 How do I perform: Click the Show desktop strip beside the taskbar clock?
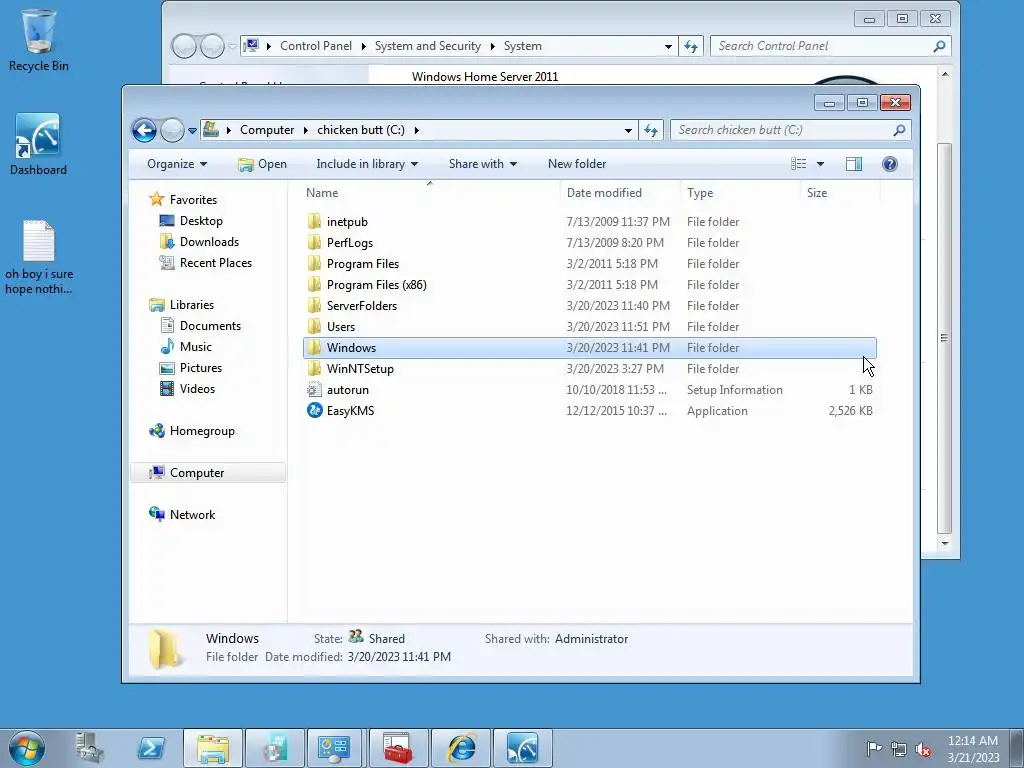point(1017,748)
